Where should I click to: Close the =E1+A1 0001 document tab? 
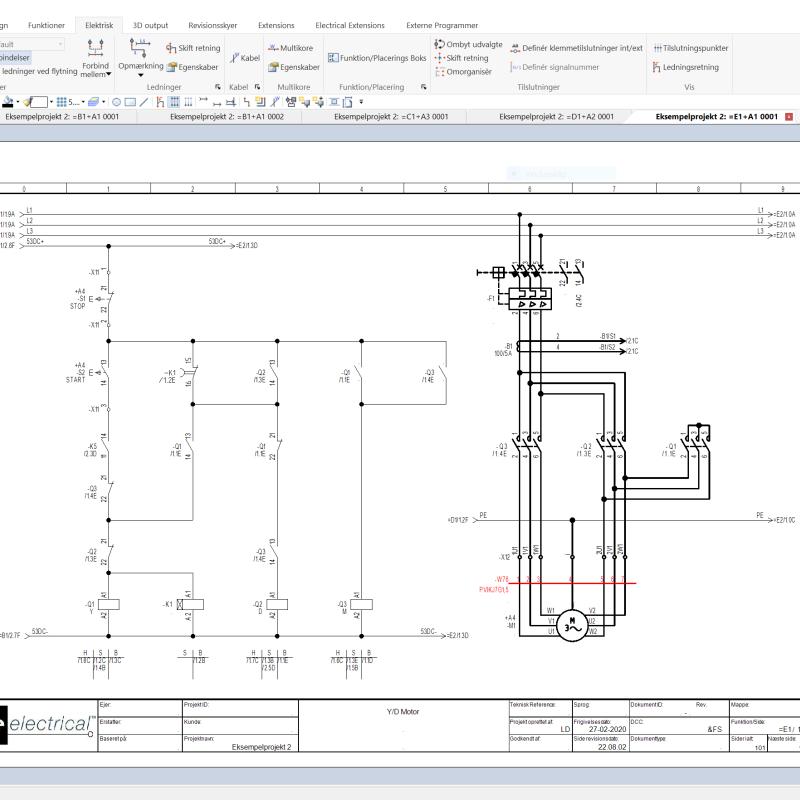[789, 117]
